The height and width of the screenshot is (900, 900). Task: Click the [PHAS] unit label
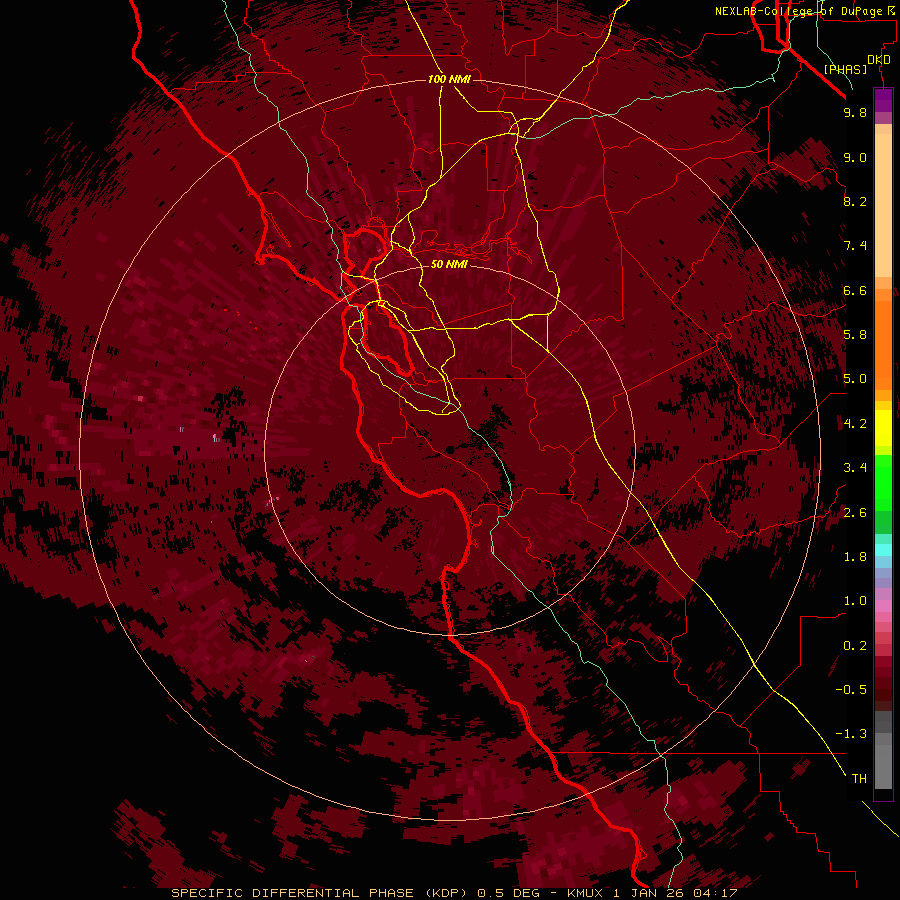tap(845, 69)
